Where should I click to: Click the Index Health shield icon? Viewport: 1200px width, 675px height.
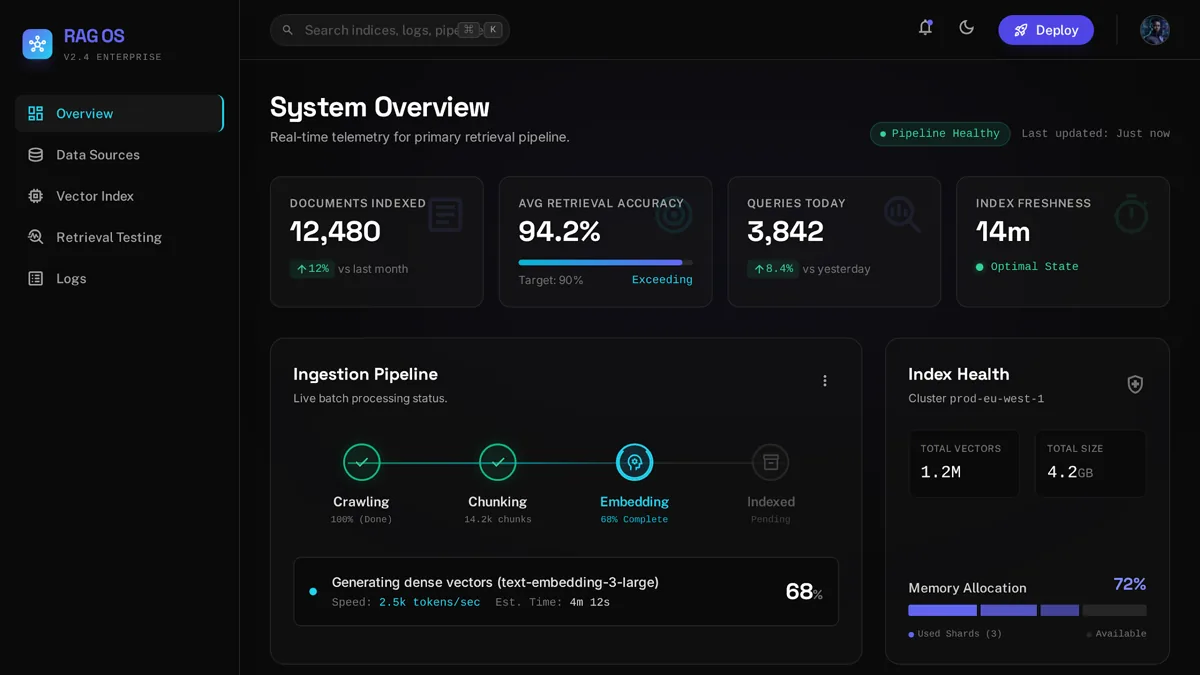1135,384
